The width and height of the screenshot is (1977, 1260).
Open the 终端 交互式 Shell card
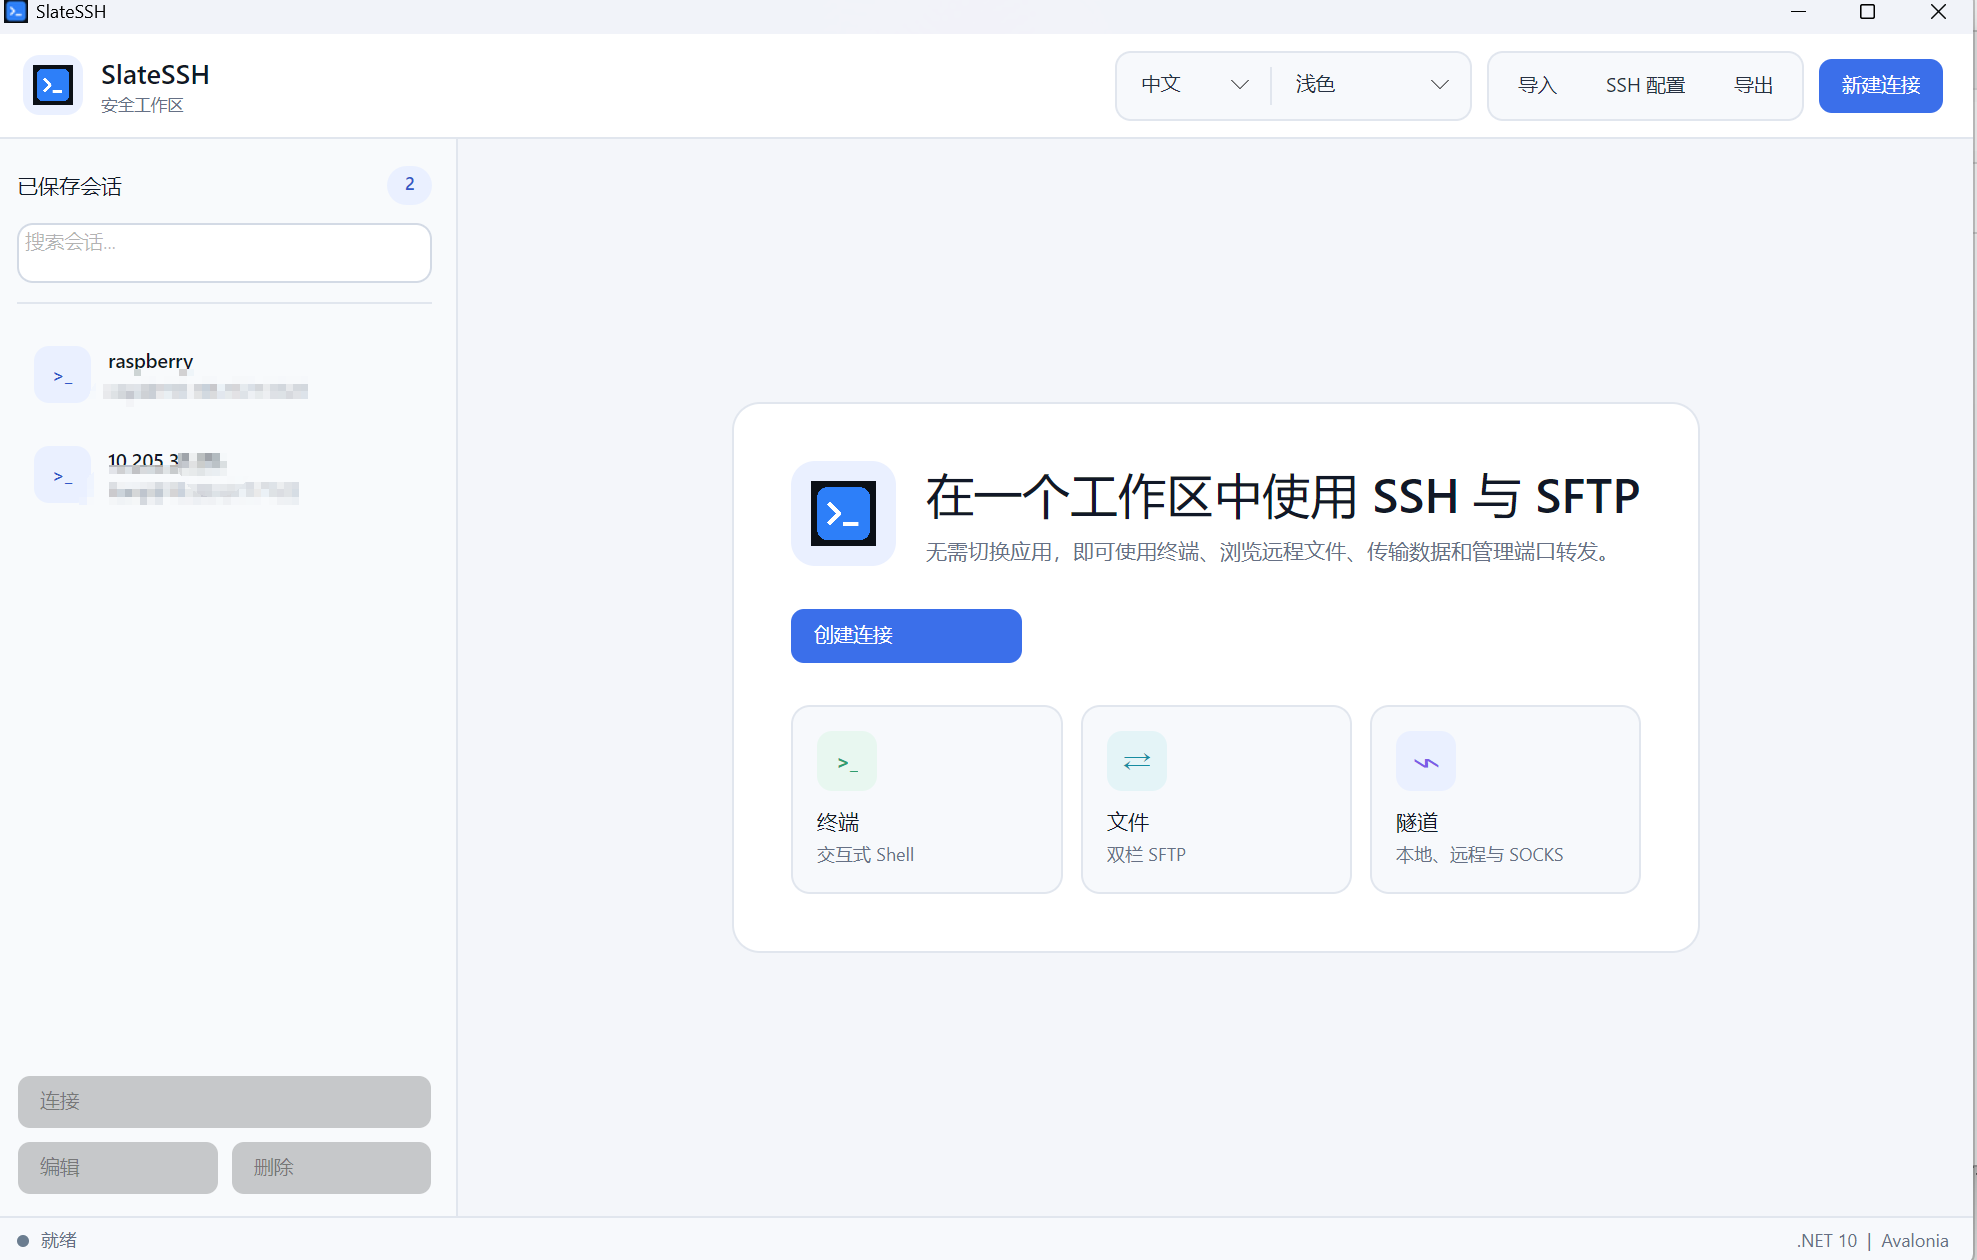926,799
